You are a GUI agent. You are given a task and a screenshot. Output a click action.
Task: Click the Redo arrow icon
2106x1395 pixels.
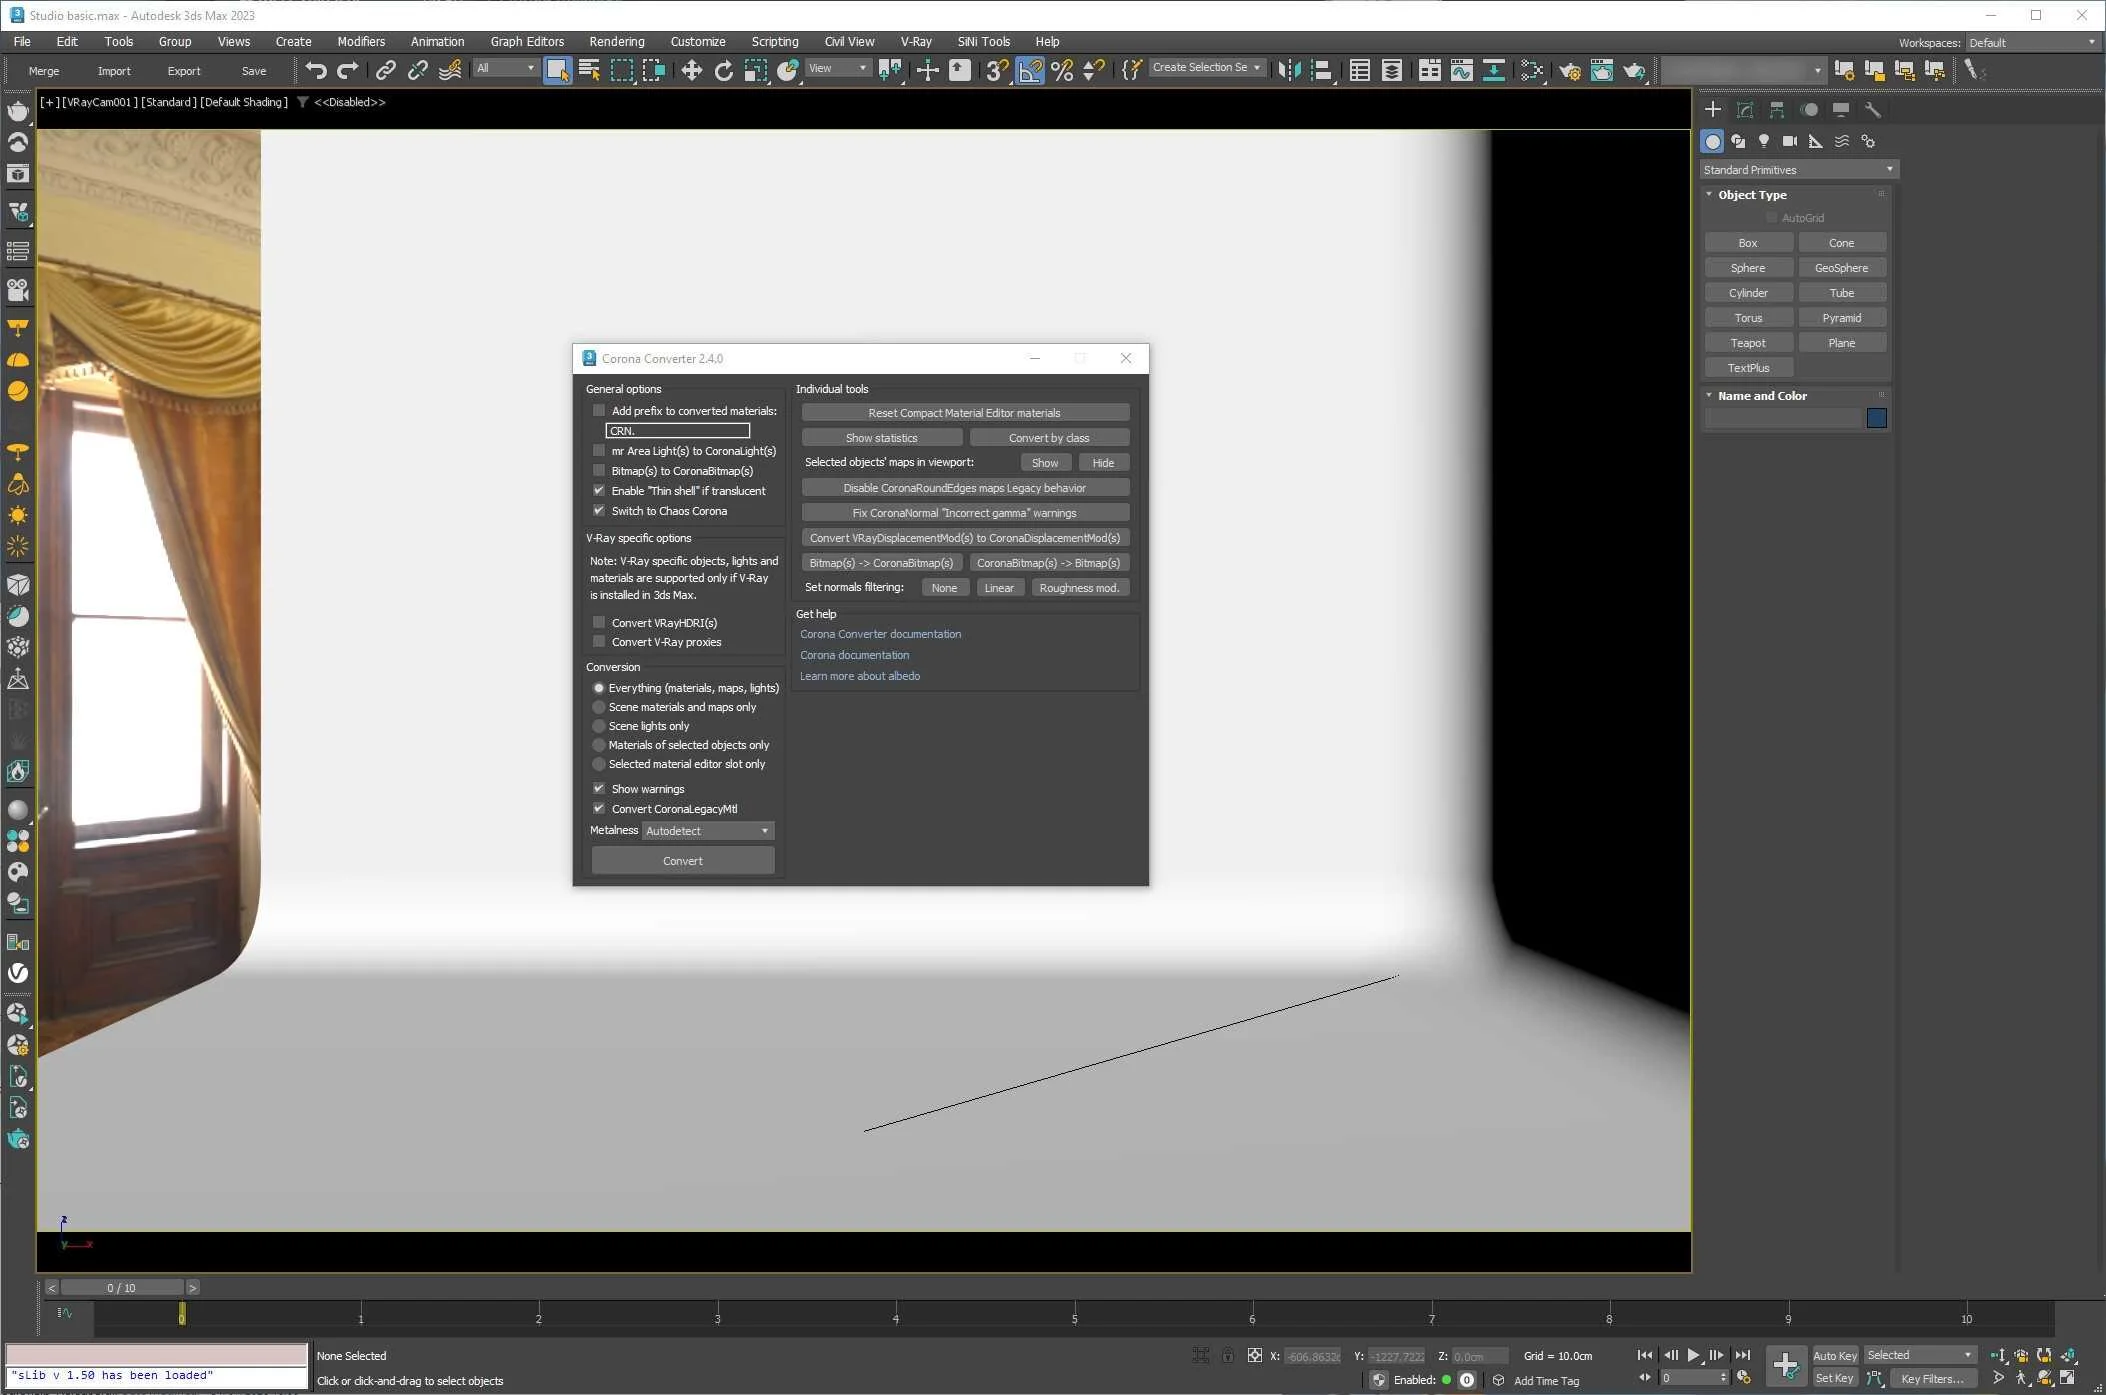(x=347, y=70)
